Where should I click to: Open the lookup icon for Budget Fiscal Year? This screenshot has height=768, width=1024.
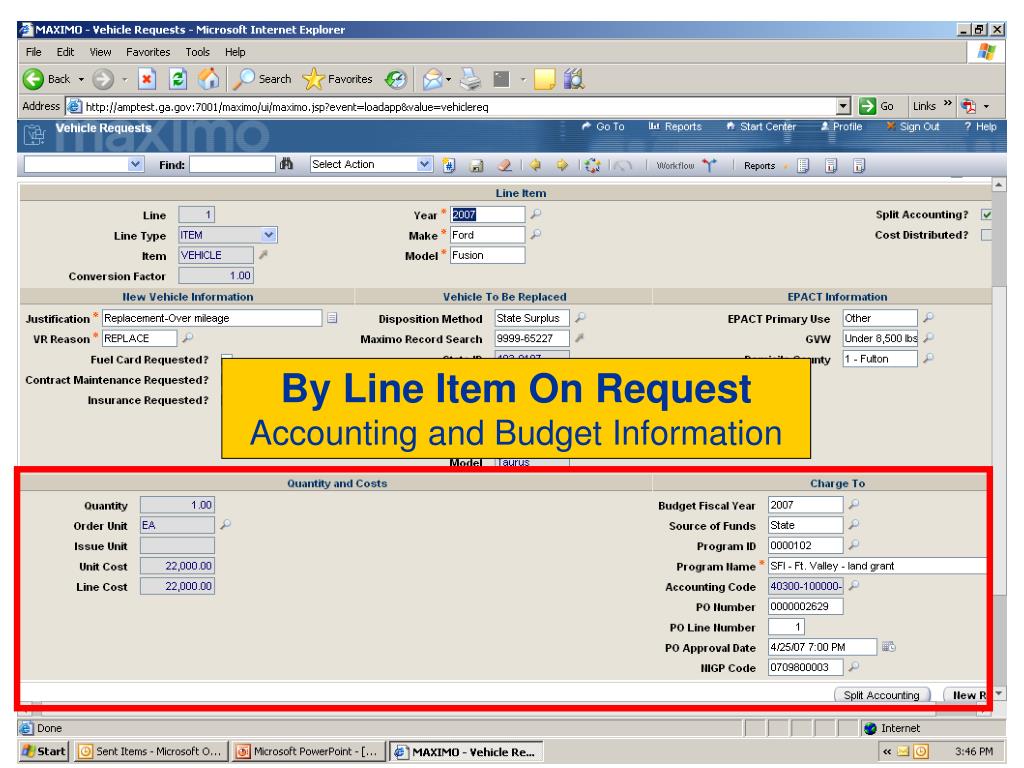click(x=854, y=504)
